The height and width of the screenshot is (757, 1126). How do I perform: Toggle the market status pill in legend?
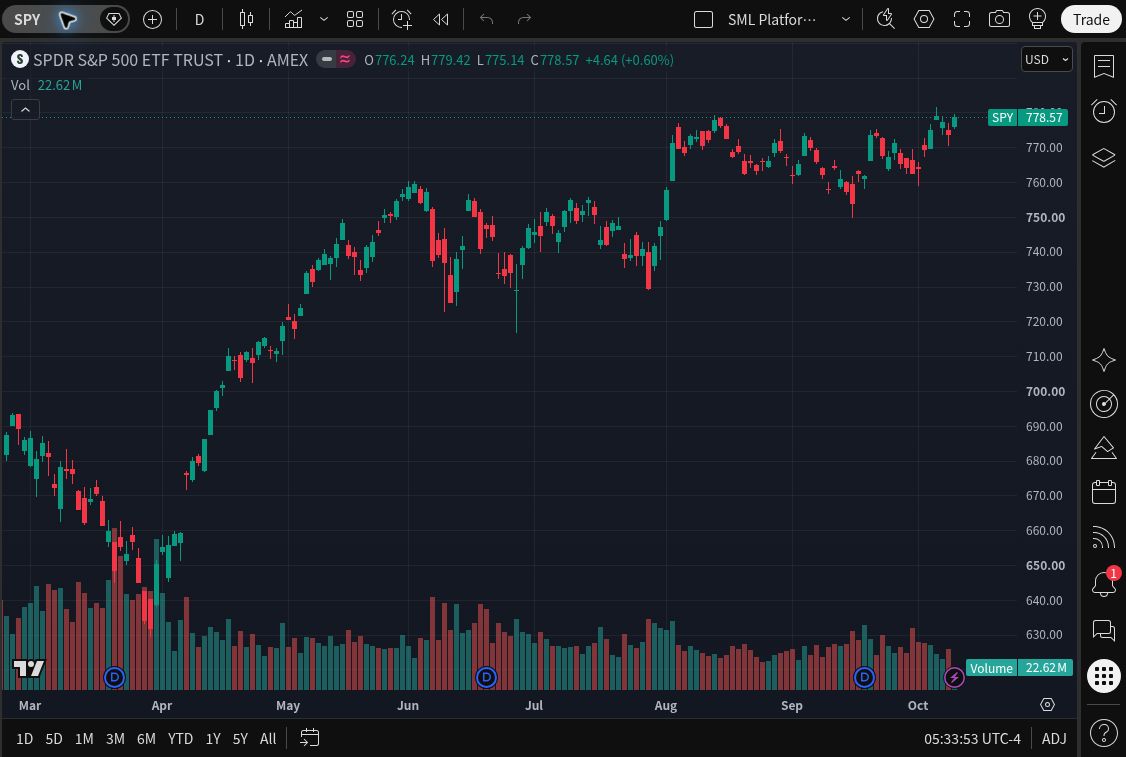(336, 60)
